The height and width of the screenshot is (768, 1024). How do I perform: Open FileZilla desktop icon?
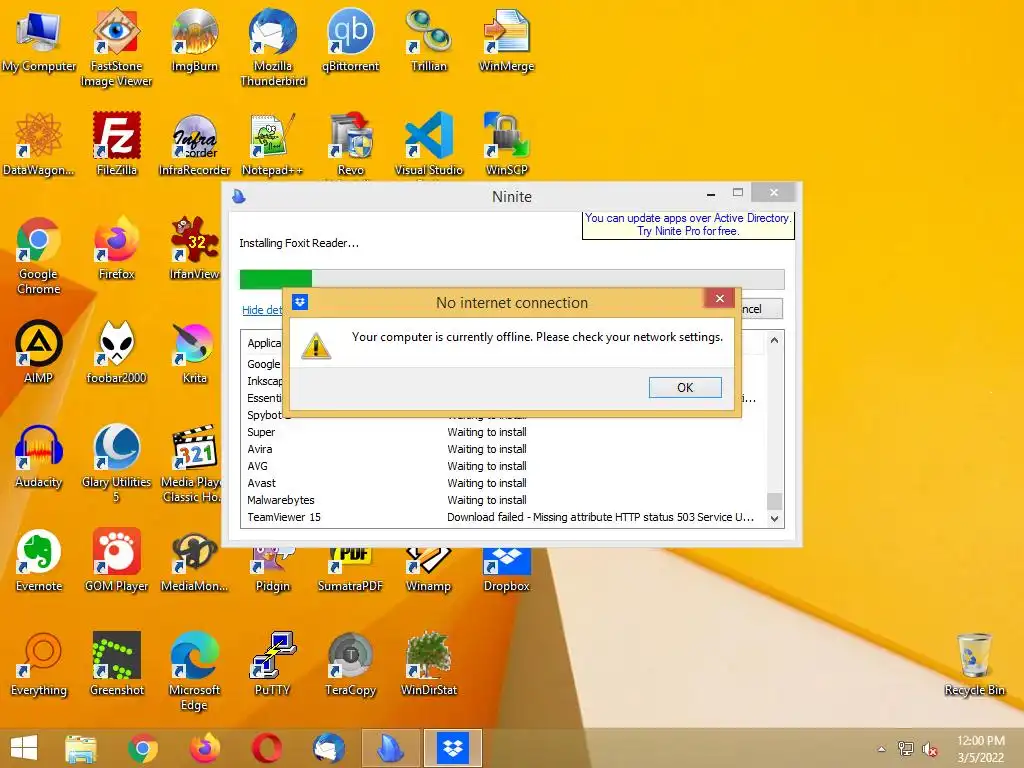coord(116,145)
